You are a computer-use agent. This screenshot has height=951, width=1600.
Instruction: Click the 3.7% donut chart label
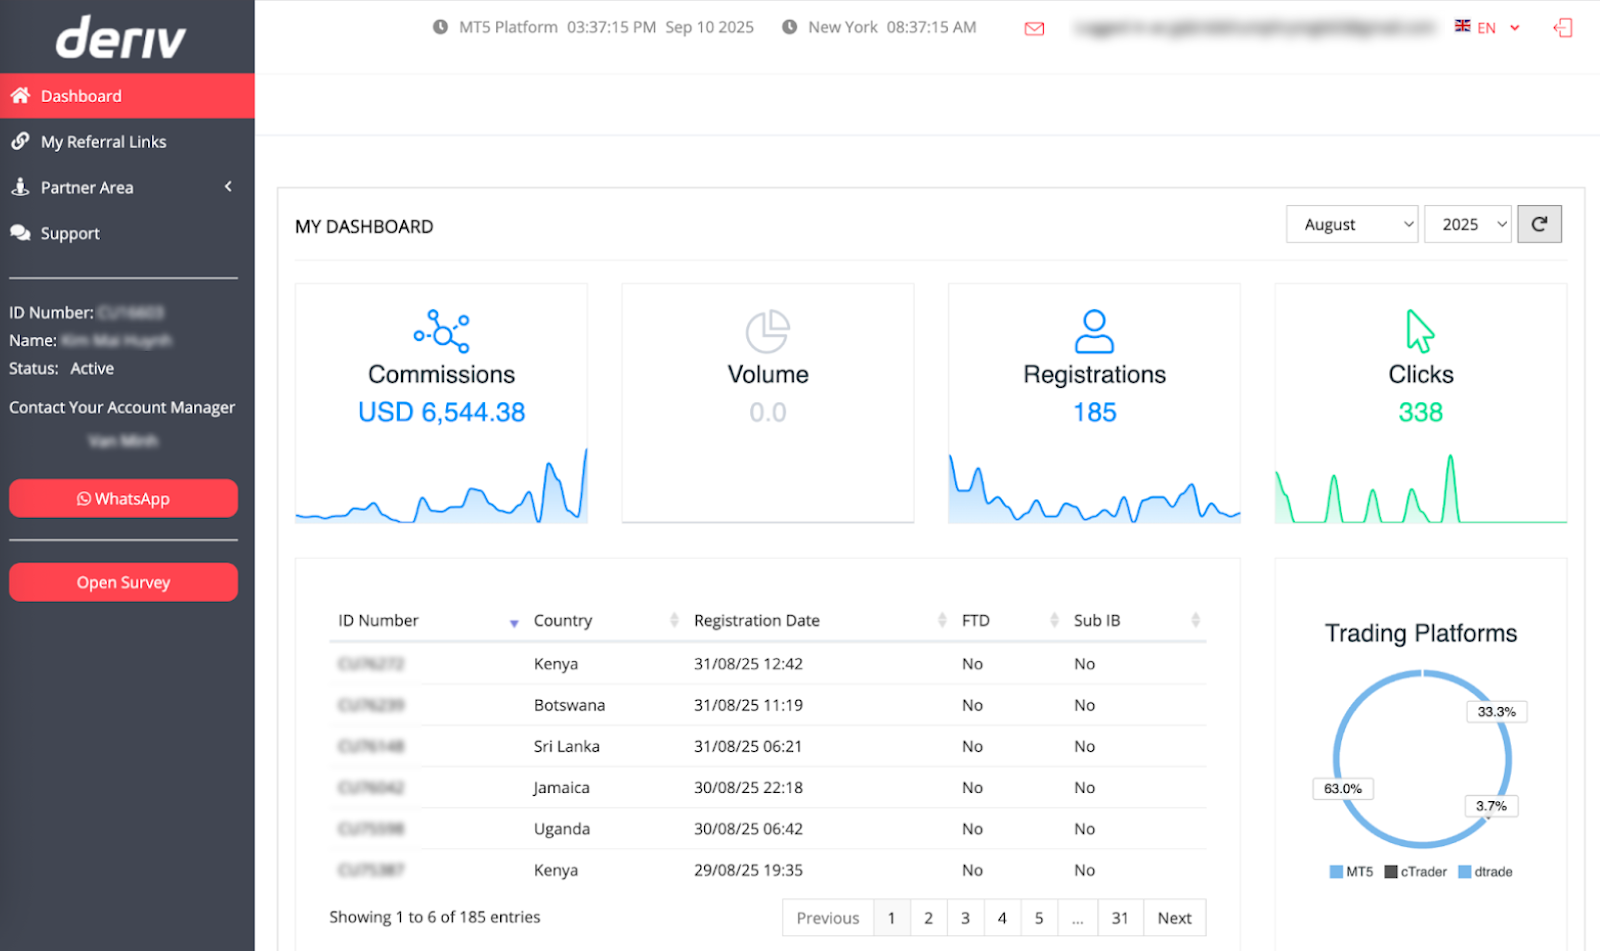(1491, 806)
